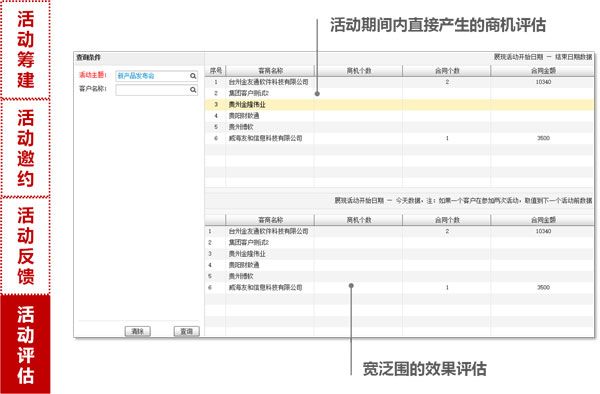Screen dimensions: 600x394
Task: Click the red 活动主题 field label
Action: point(92,75)
